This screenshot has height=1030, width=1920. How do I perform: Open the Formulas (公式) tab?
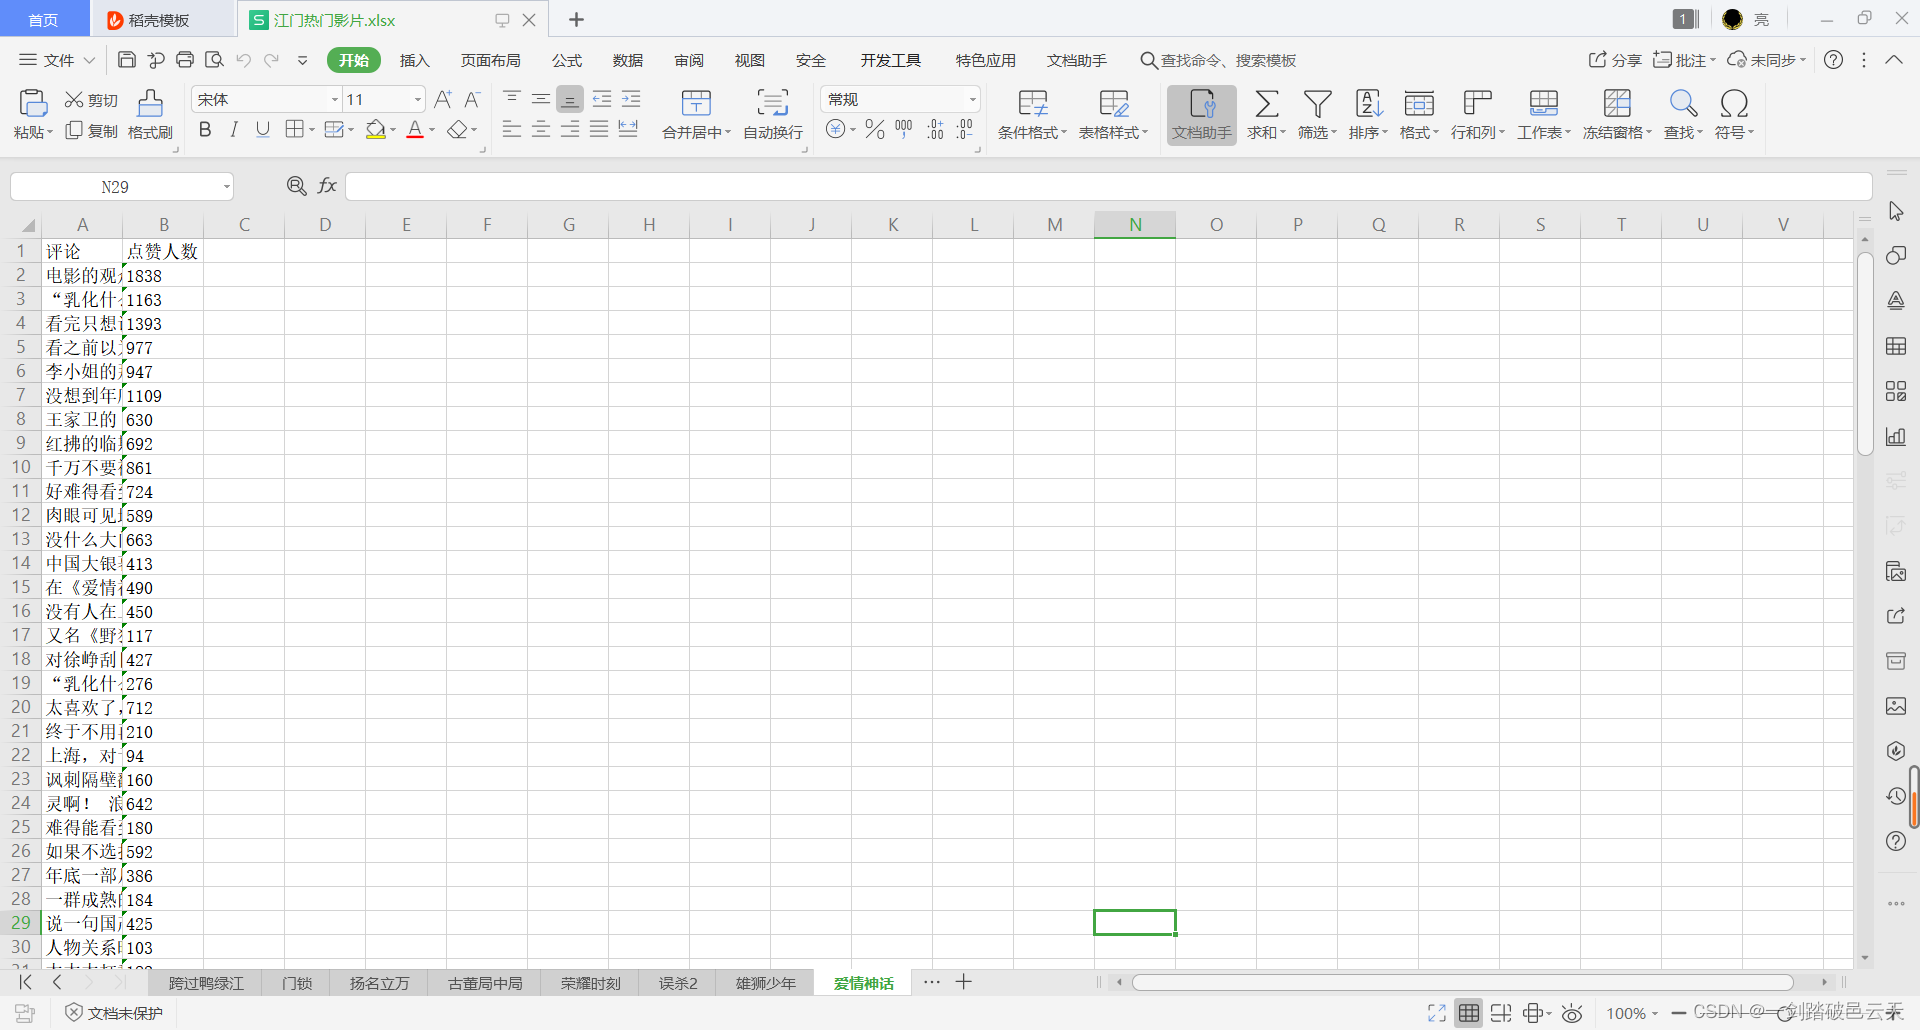(x=567, y=60)
